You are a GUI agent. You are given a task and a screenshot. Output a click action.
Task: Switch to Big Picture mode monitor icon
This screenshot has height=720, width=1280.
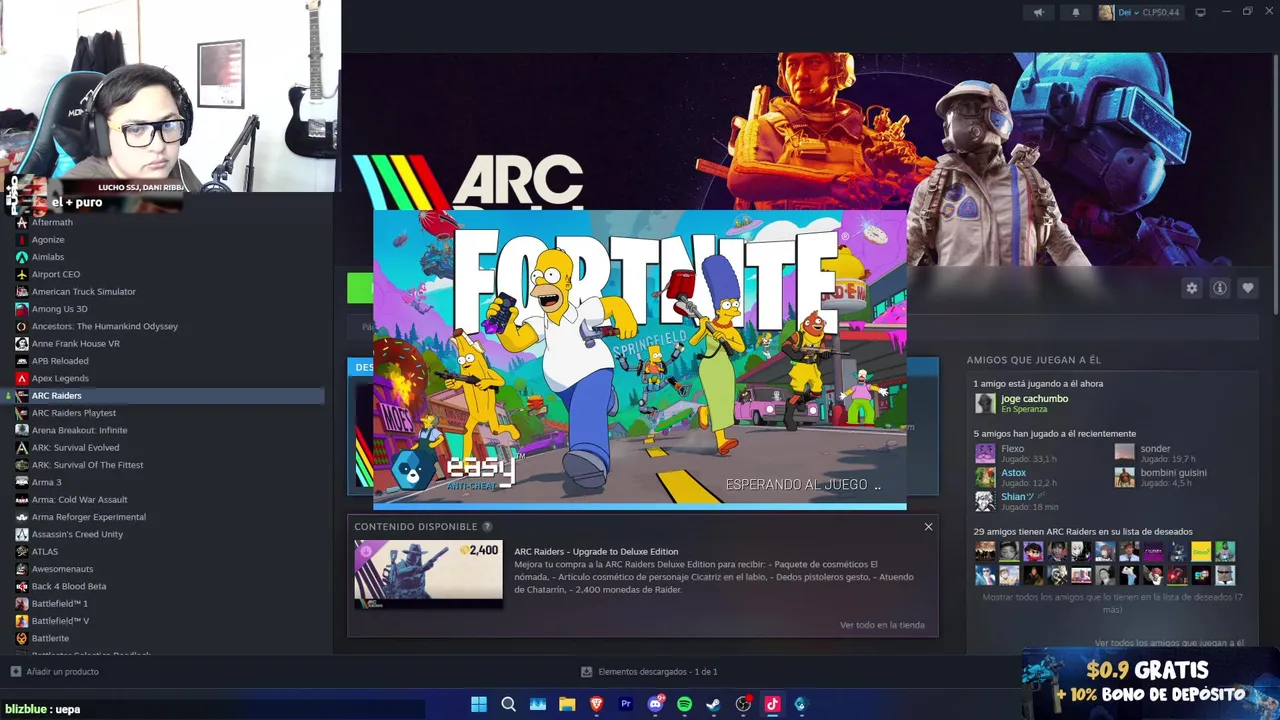coord(1200,12)
